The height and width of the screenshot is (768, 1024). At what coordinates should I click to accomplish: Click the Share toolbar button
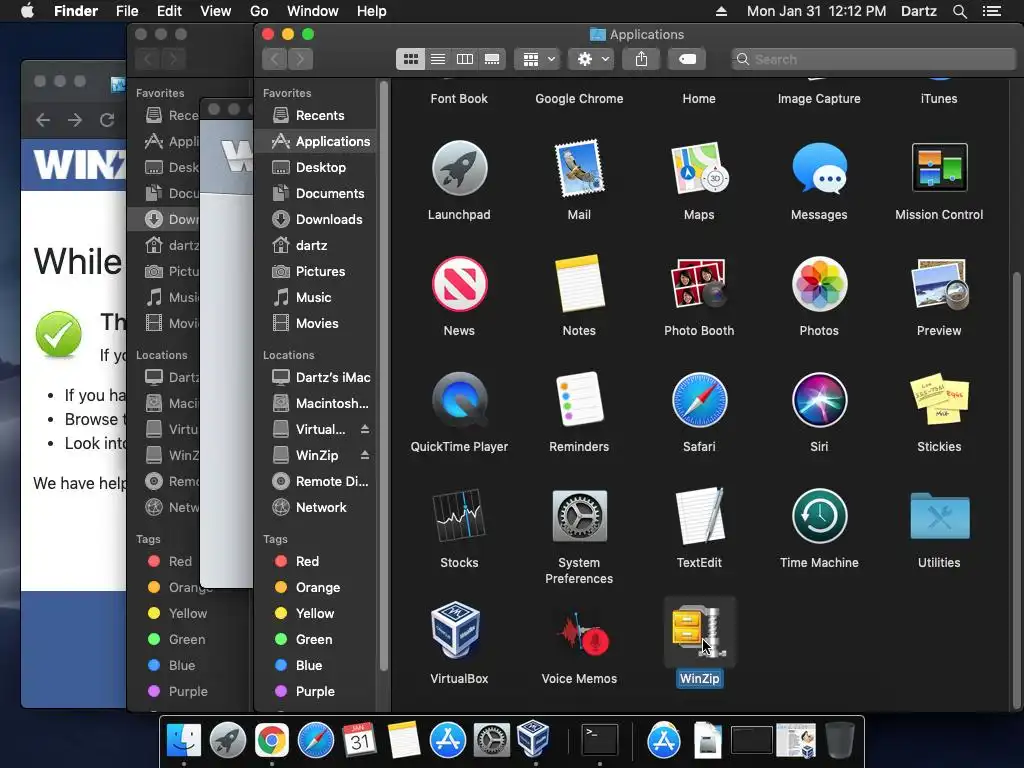pos(641,59)
